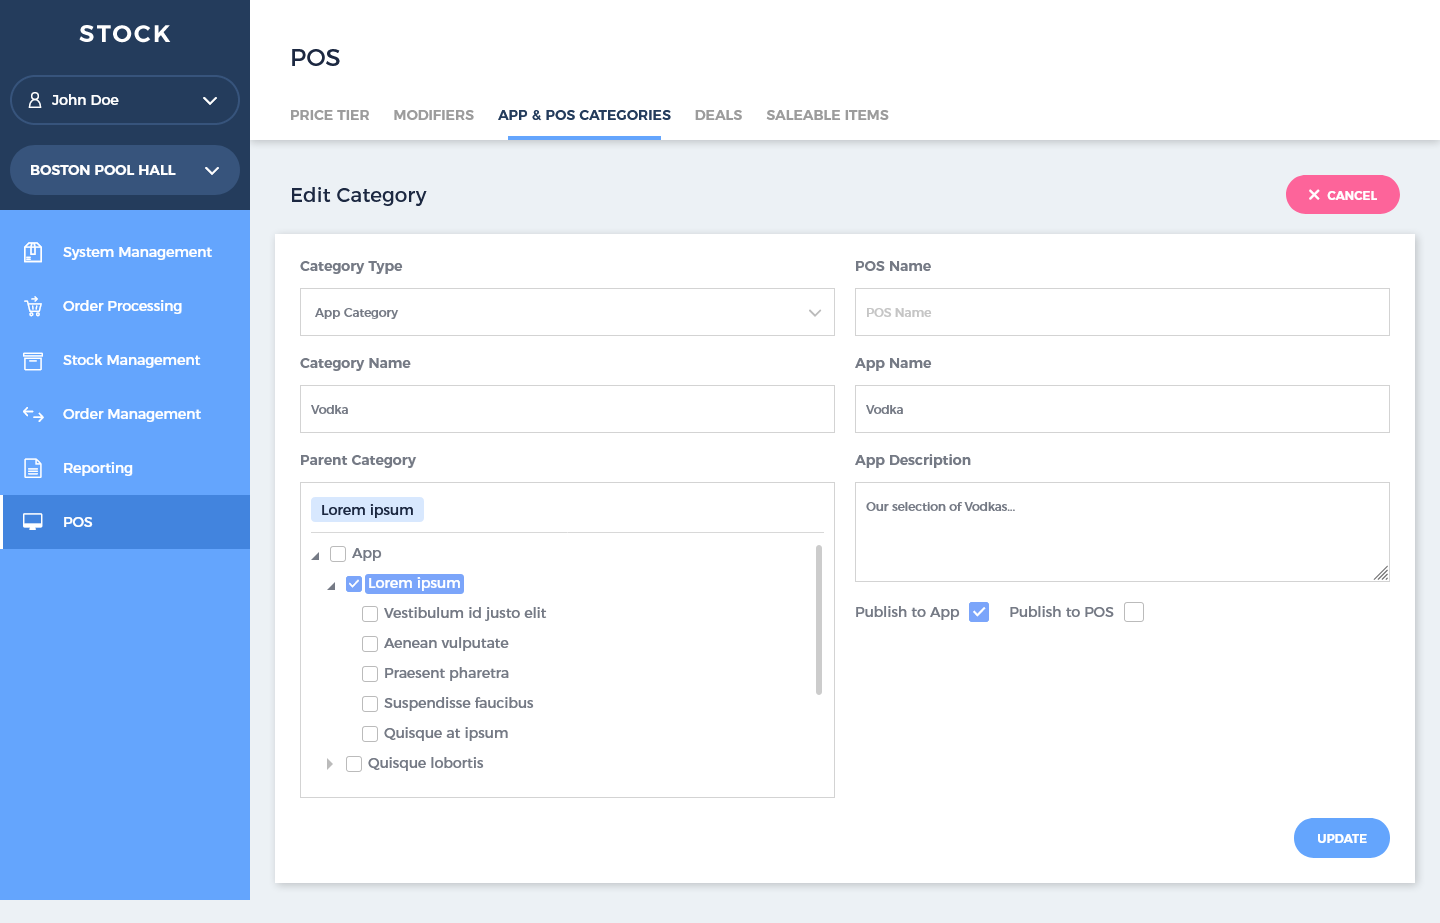The width and height of the screenshot is (1440, 923).
Task: Open the Saleable Items tab
Action: click(x=827, y=115)
